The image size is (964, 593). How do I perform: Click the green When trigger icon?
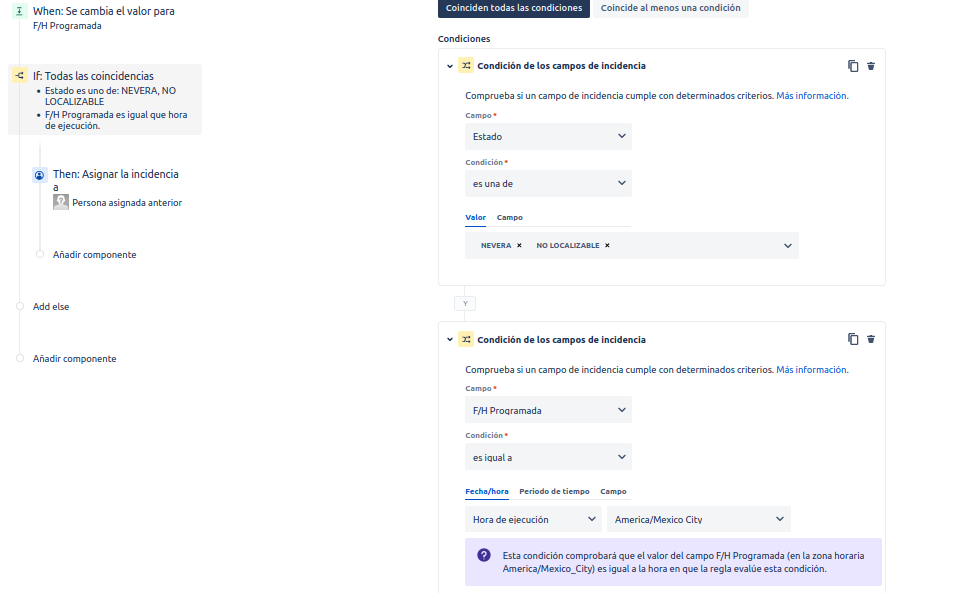pyautogui.click(x=19, y=11)
